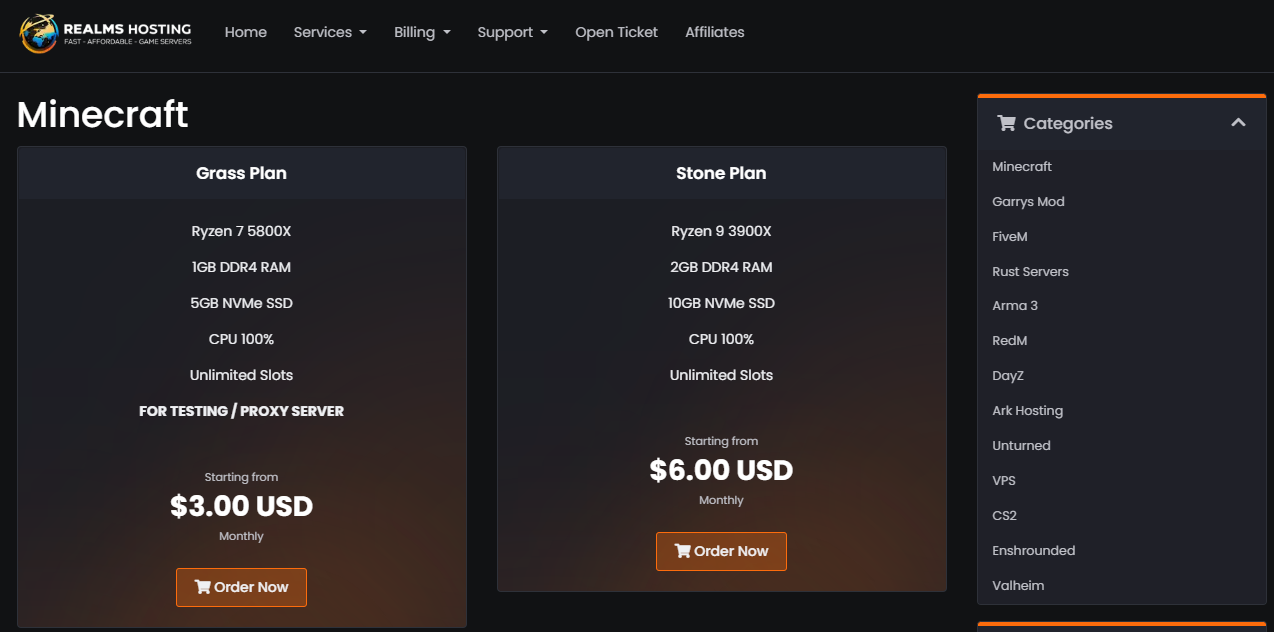1274x632 pixels.
Task: Browse the FiveM category
Action: (x=1010, y=236)
